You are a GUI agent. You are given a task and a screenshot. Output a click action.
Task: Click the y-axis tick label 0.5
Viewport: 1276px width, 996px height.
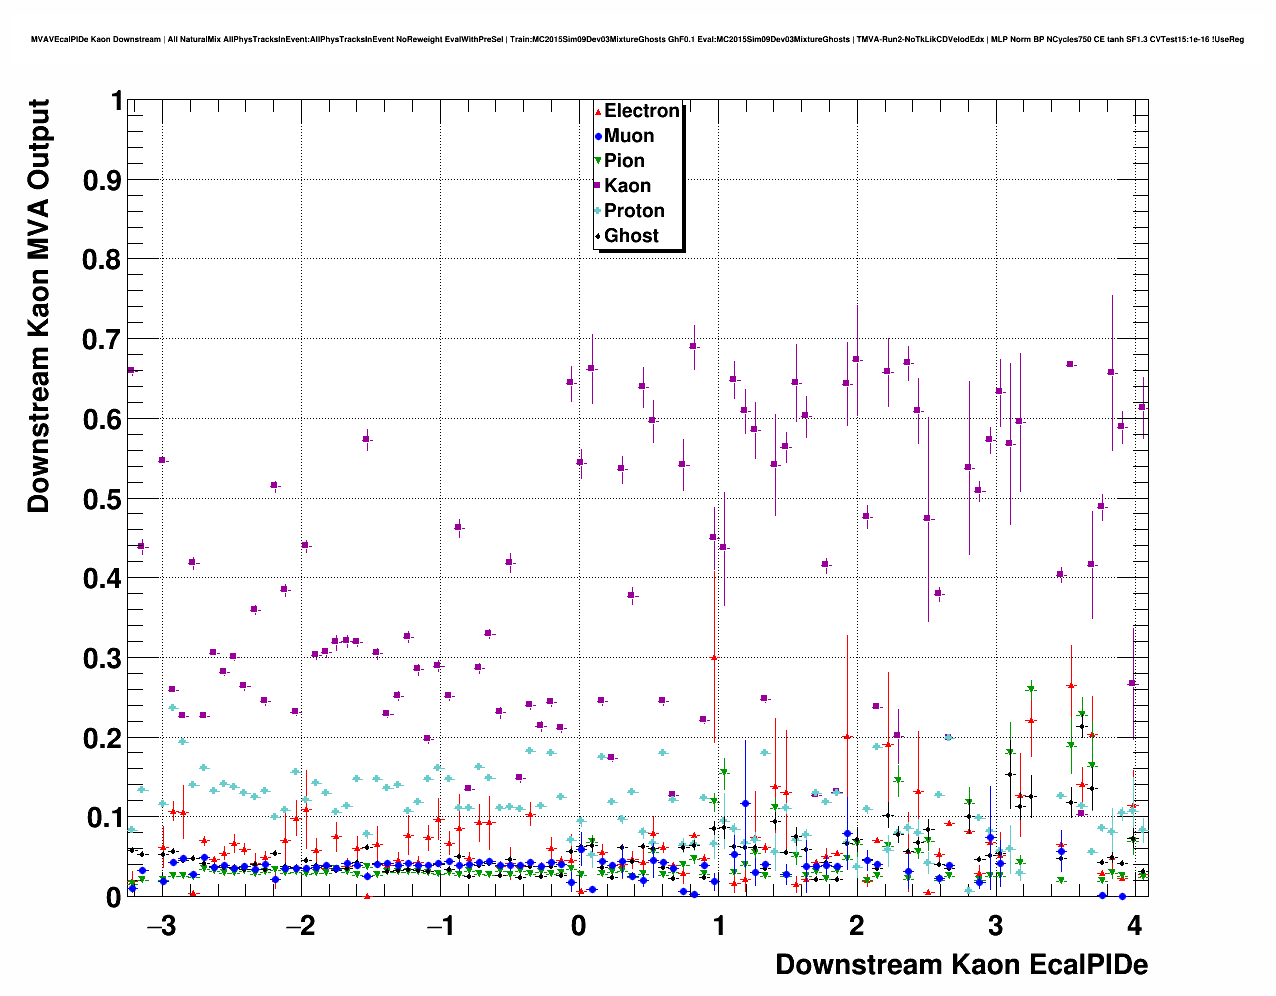pyautogui.click(x=102, y=499)
